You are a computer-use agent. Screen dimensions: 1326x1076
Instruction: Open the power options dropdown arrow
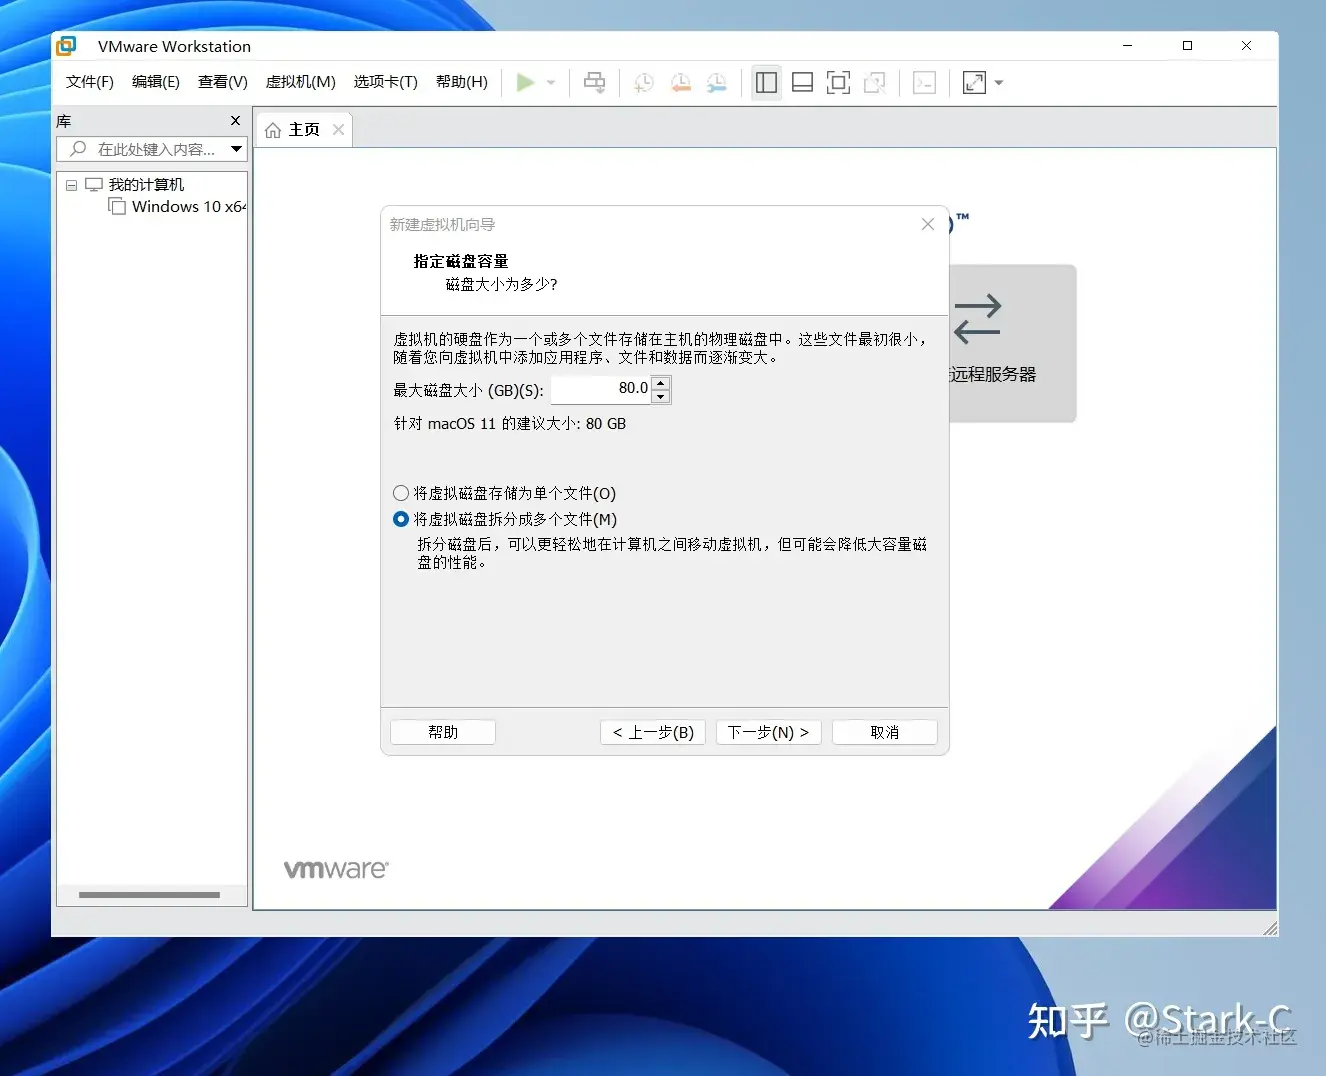pos(551,83)
